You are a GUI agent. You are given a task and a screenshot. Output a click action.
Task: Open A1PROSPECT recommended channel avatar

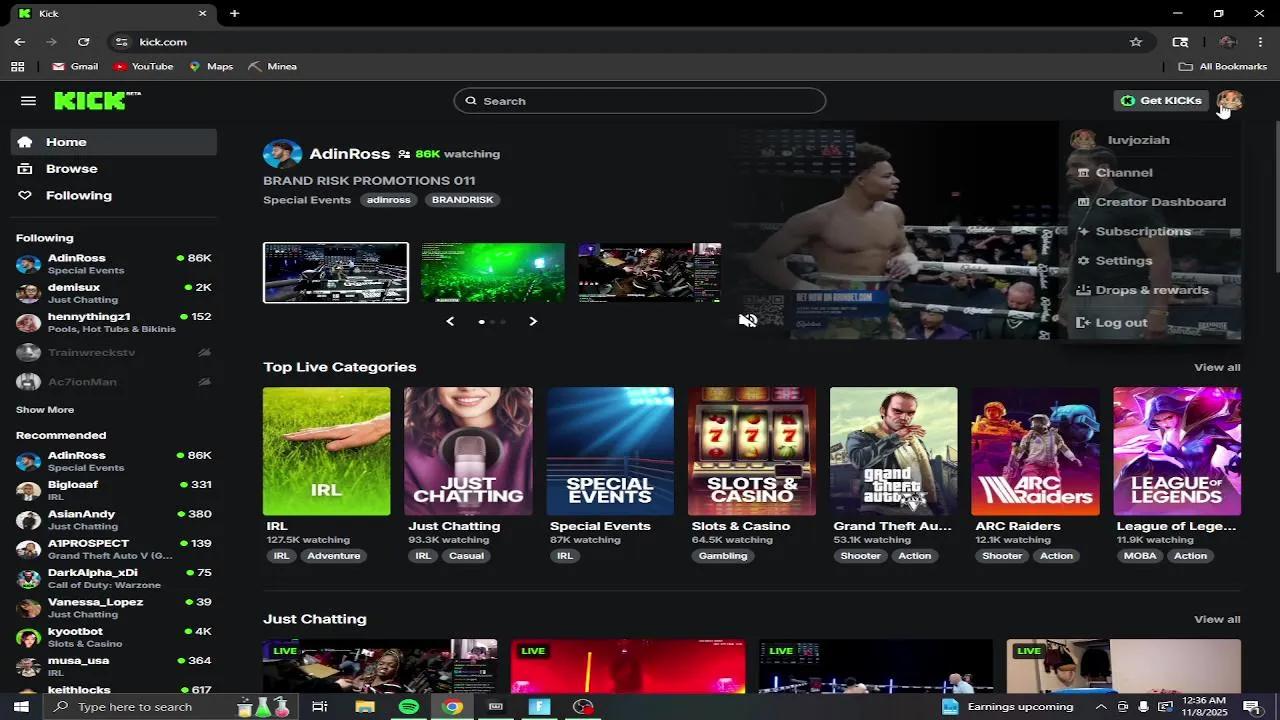[29, 549]
